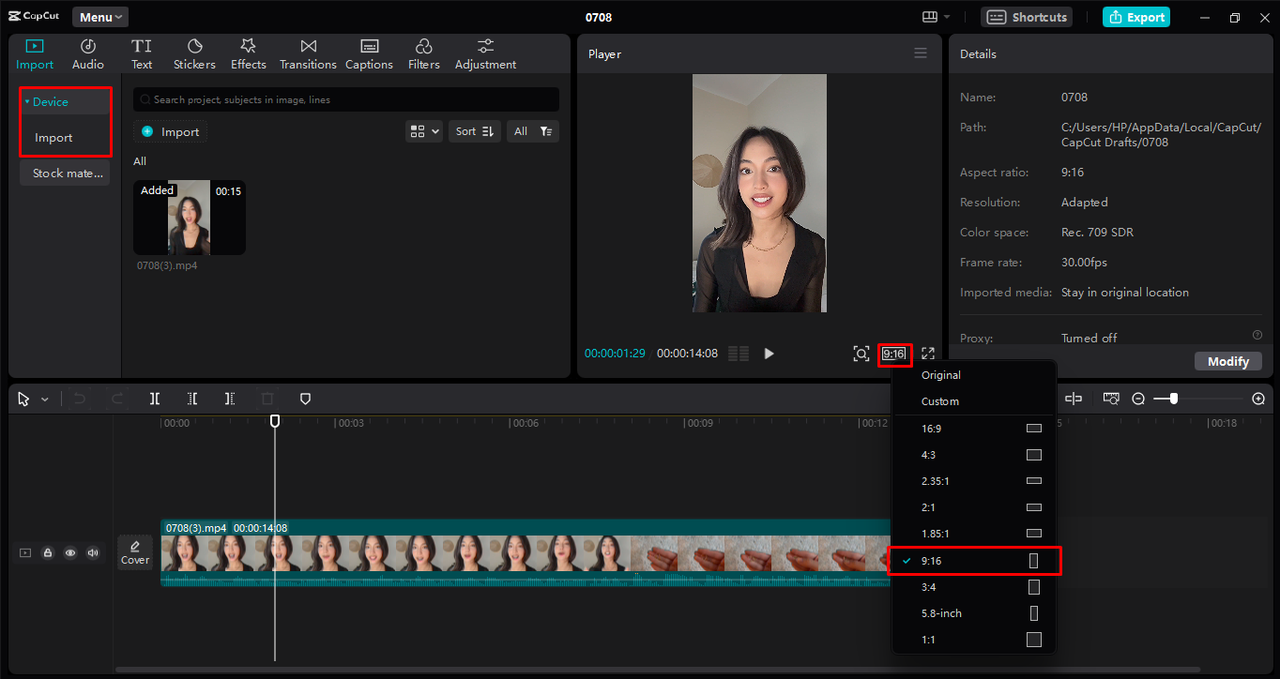Open the Stickers tab

(x=194, y=54)
